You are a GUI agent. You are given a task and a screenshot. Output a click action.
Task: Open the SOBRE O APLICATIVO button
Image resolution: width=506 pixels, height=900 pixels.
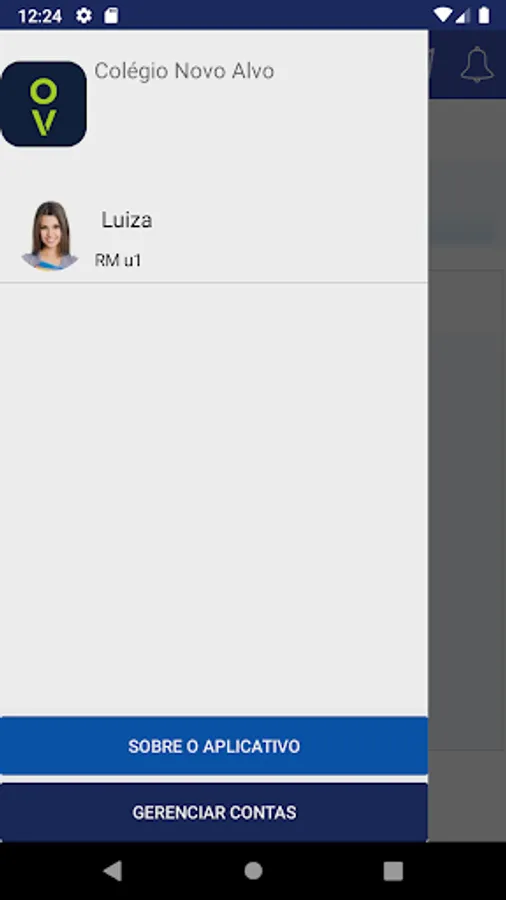[214, 746]
